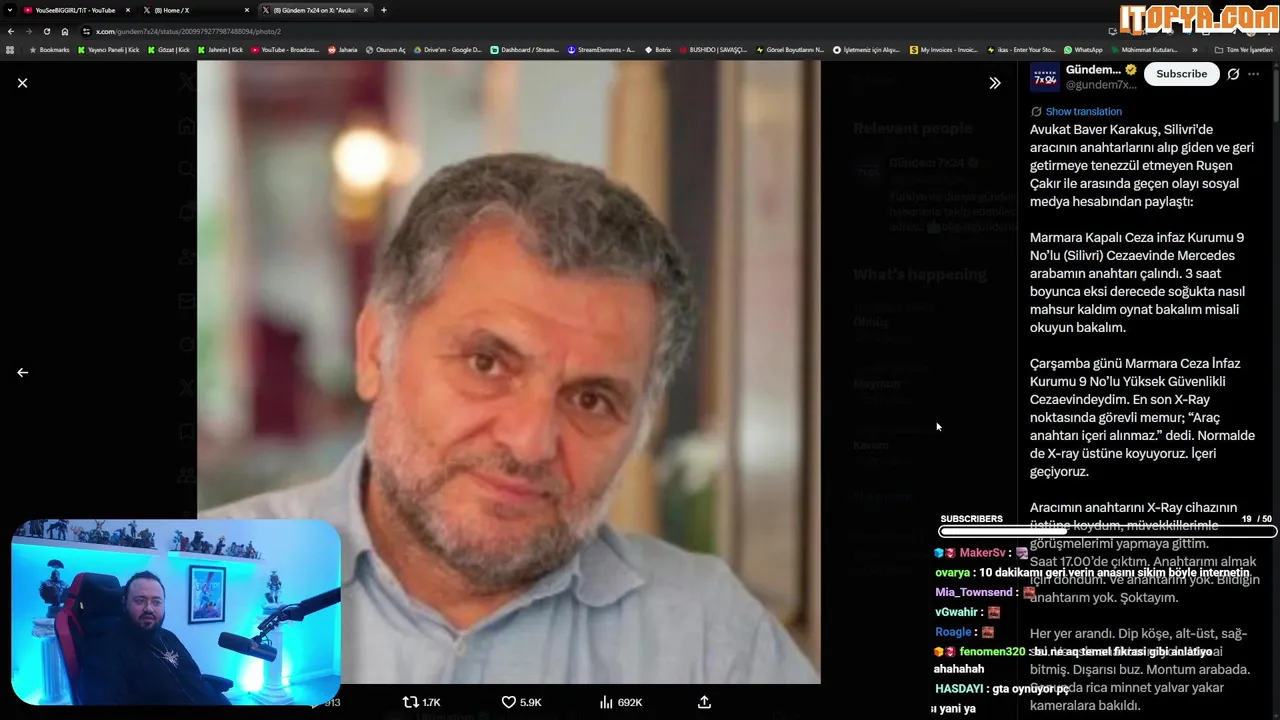Open site information icon beside the URL
The image size is (1280, 720).
click(x=86, y=31)
